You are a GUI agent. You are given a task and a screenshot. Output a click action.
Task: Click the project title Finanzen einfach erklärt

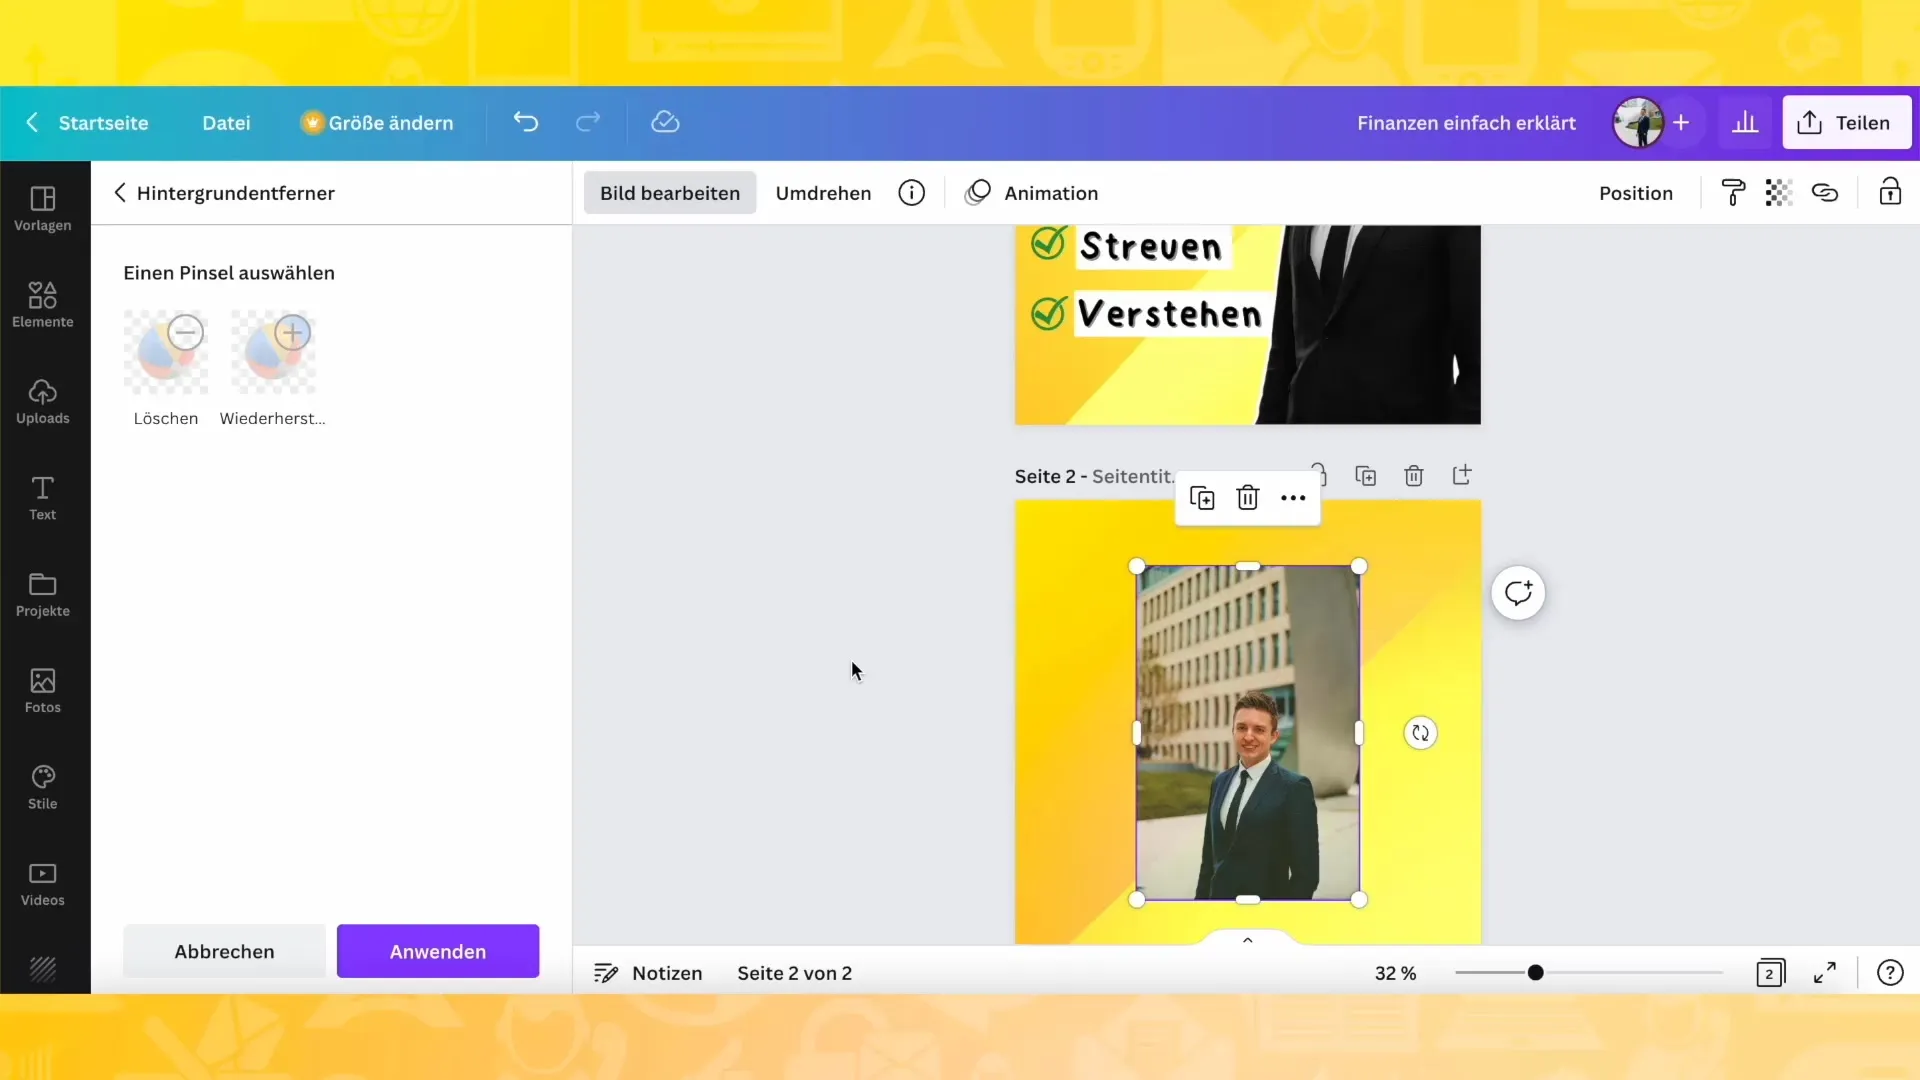coord(1466,123)
